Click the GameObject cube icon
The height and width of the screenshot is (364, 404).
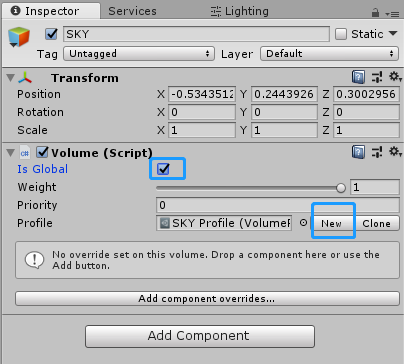(19, 37)
